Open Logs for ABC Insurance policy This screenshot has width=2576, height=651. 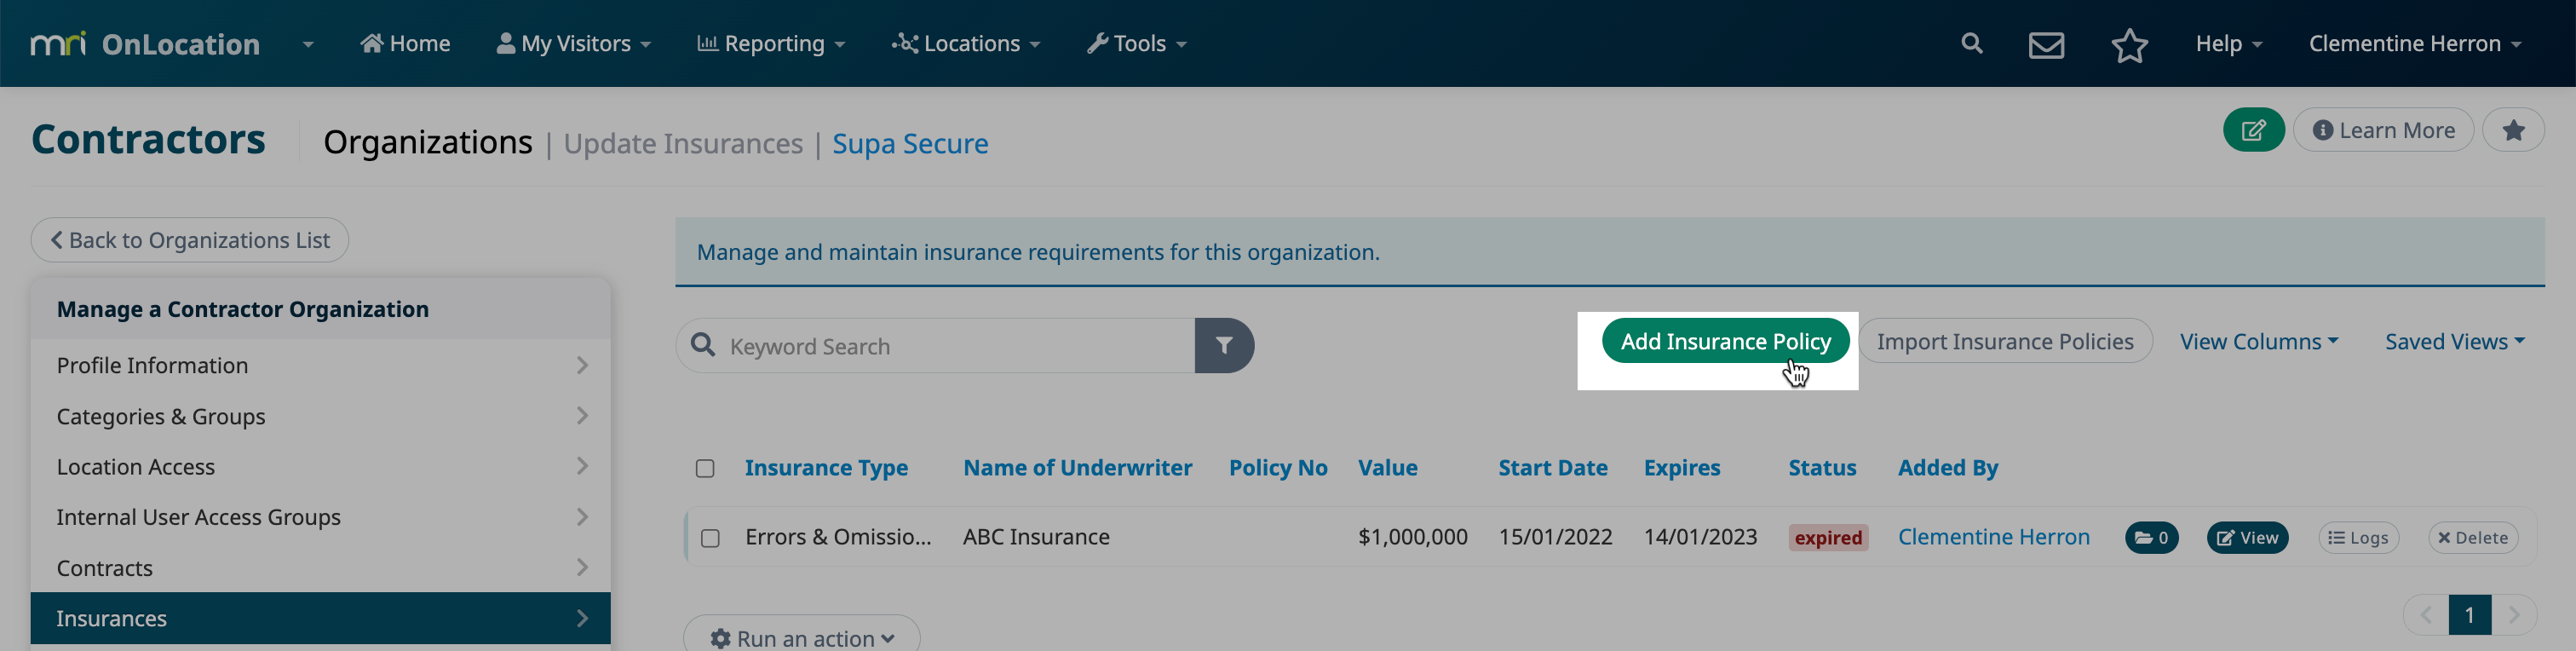tap(2358, 538)
